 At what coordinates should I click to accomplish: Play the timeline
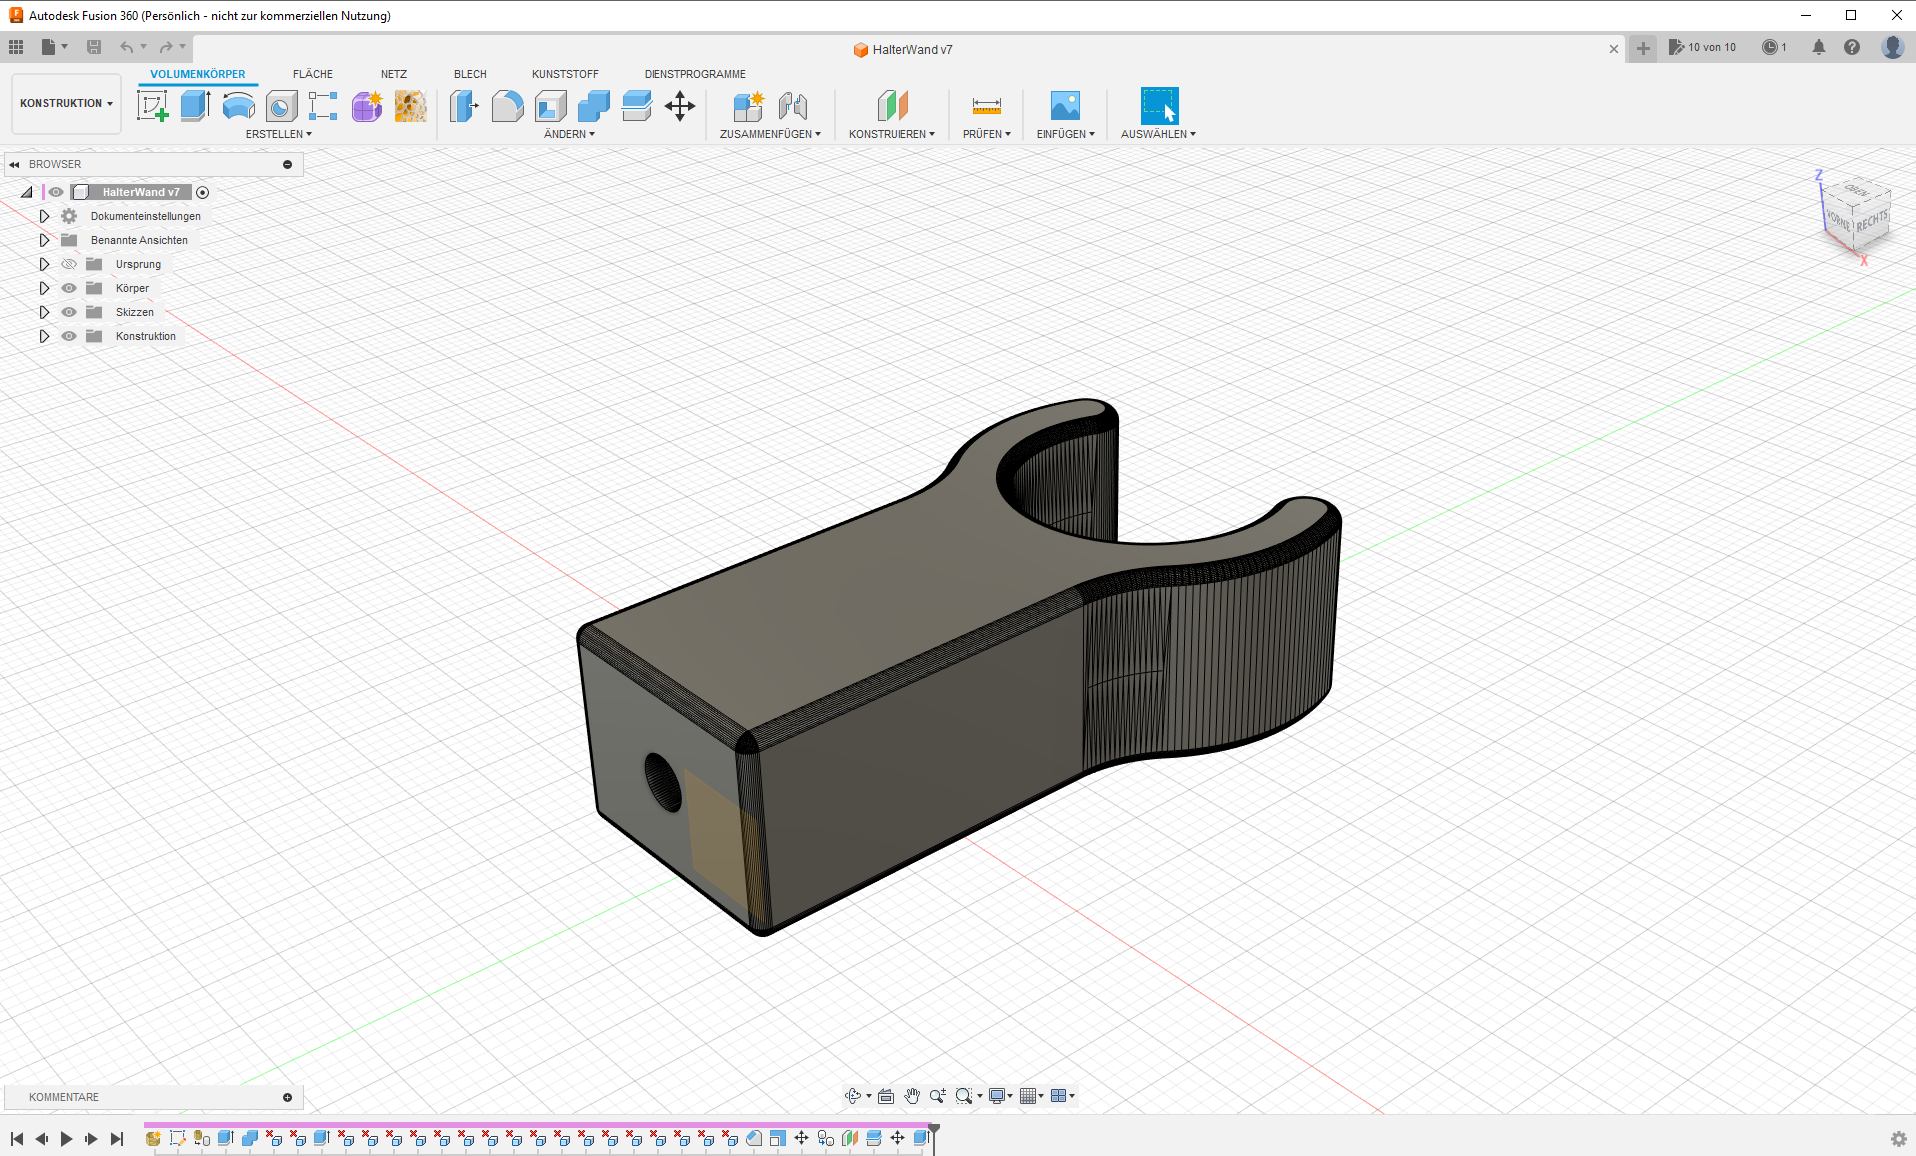click(x=66, y=1139)
